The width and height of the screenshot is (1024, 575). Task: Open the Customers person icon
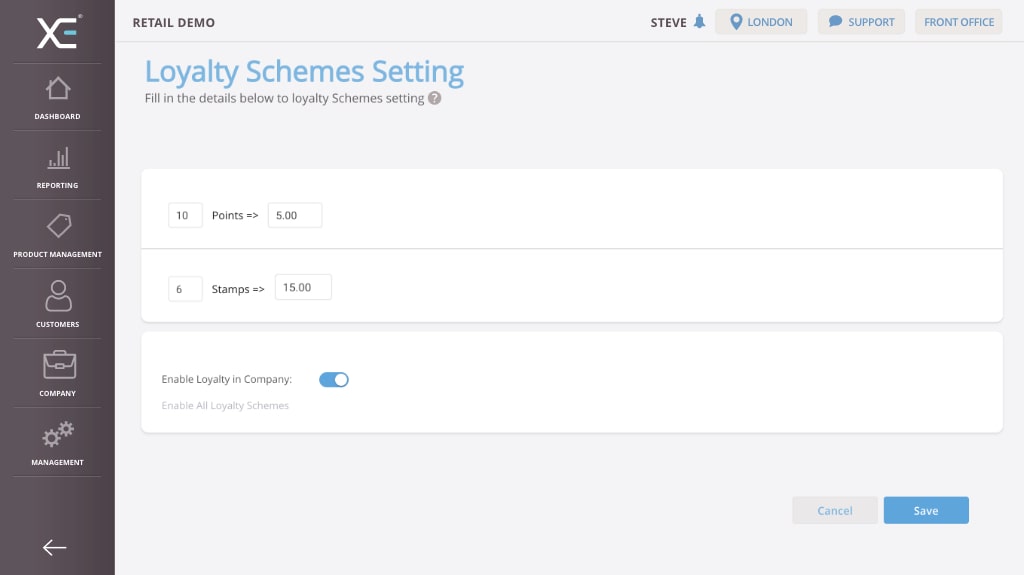[58, 295]
